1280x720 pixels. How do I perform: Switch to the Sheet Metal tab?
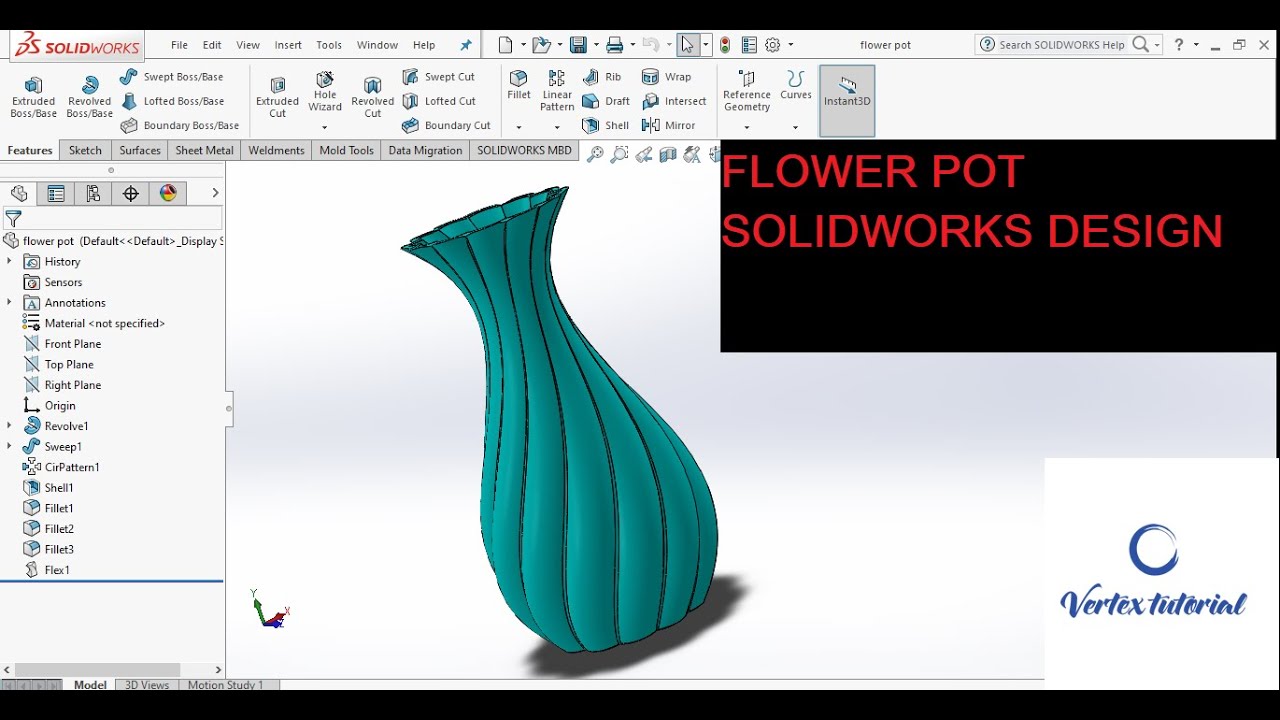pyautogui.click(x=204, y=151)
